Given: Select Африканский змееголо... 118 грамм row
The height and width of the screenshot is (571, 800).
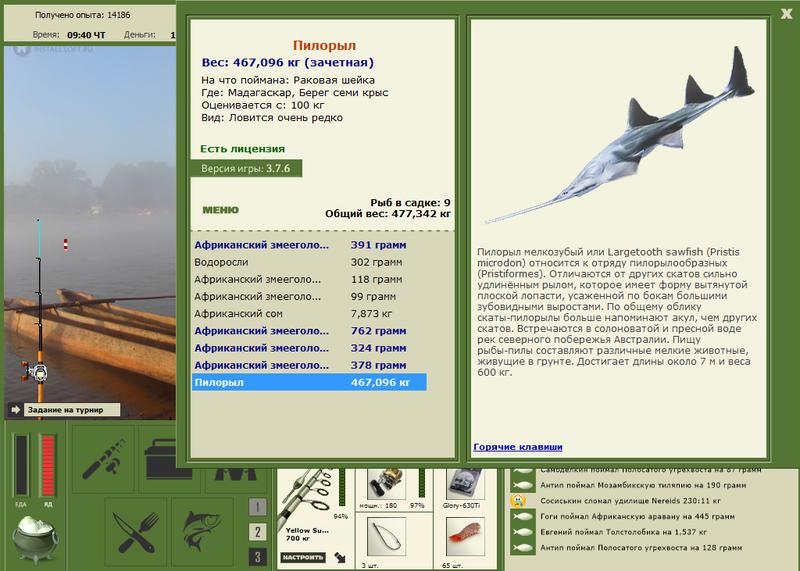Looking at the screenshot, I should [x=309, y=280].
